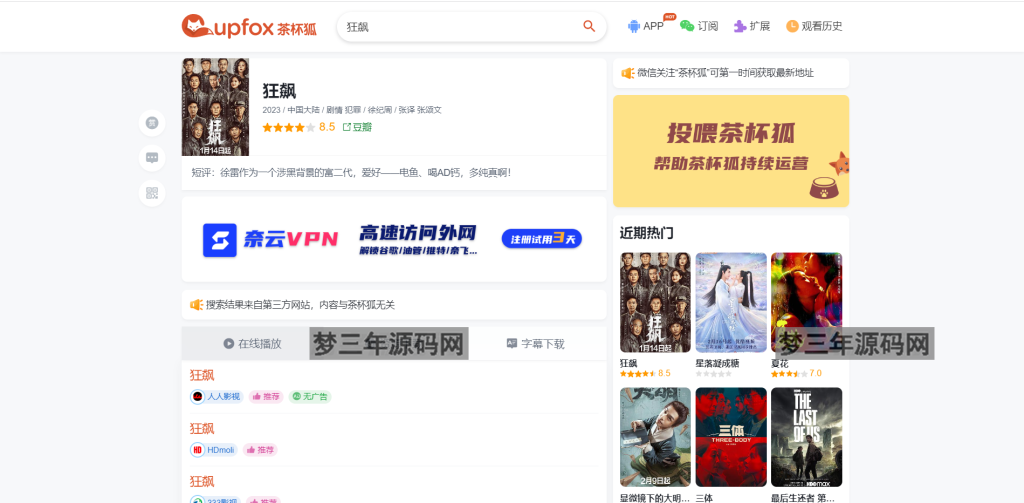Click the 8.5 rating under 狂飙 in 近期热门

(x=664, y=374)
